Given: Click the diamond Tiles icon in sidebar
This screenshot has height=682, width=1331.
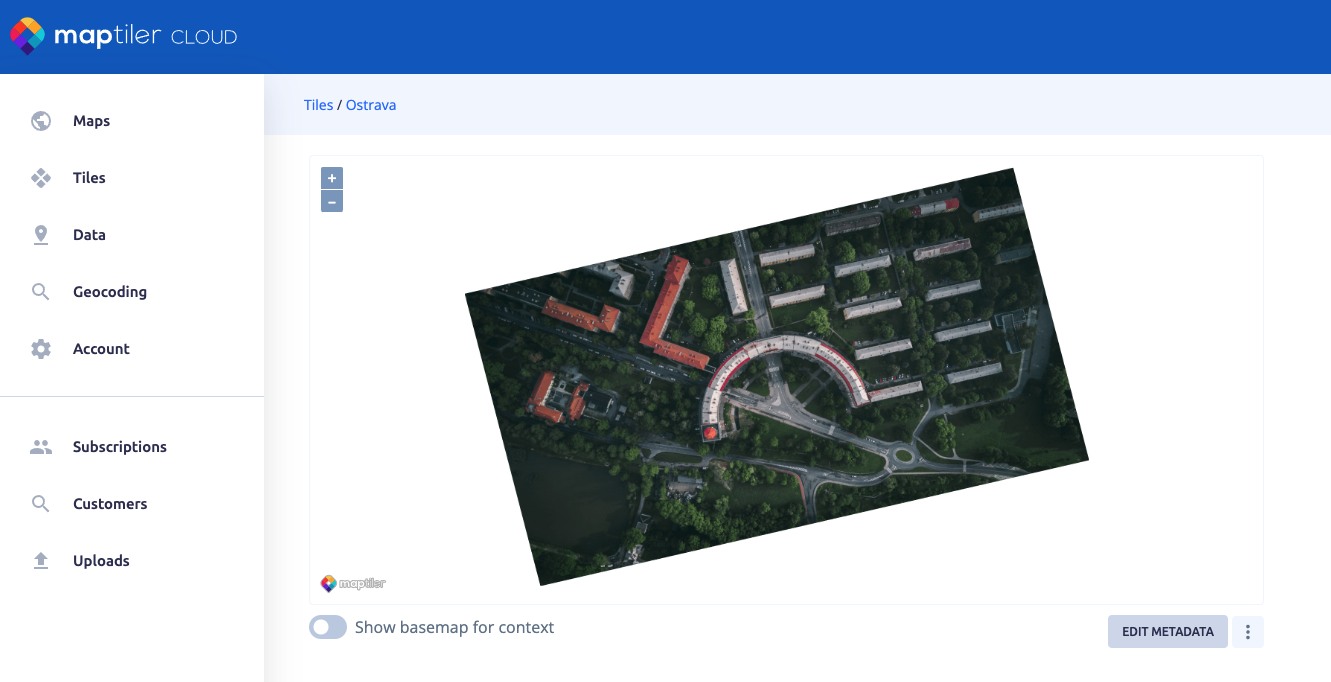Looking at the screenshot, I should [41, 178].
